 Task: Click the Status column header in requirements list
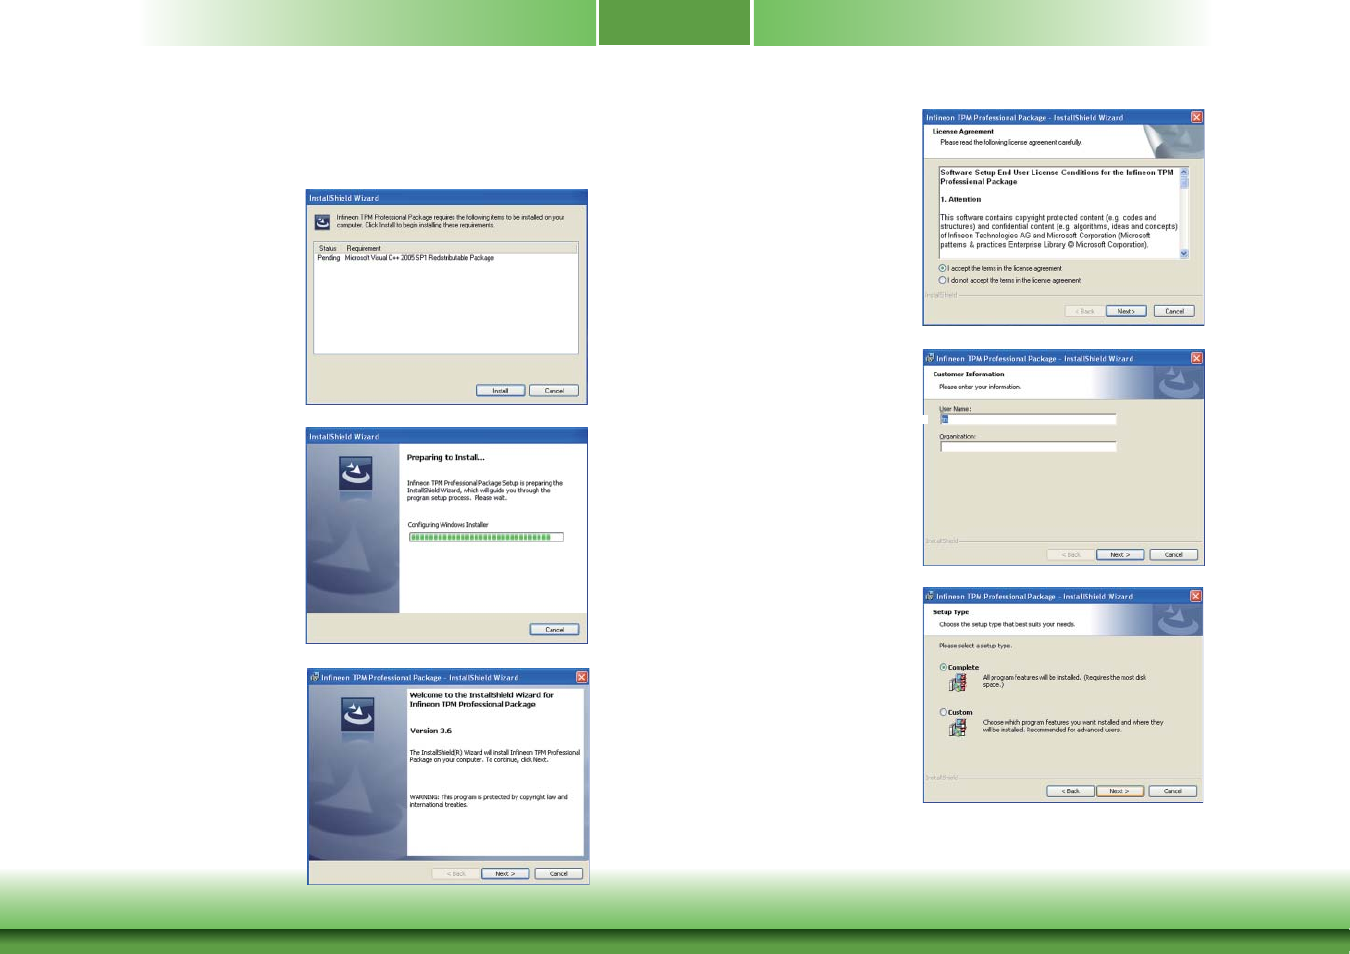[x=328, y=248]
